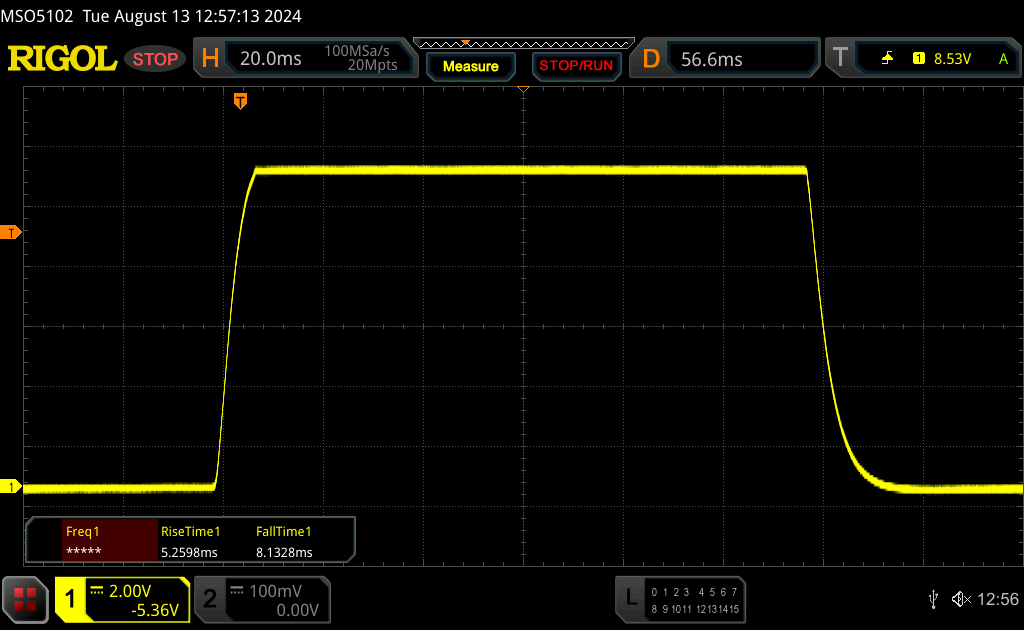Open the 20.0ms horizontal timebase setting
Screen dimensions: 1024x630
tap(271, 59)
